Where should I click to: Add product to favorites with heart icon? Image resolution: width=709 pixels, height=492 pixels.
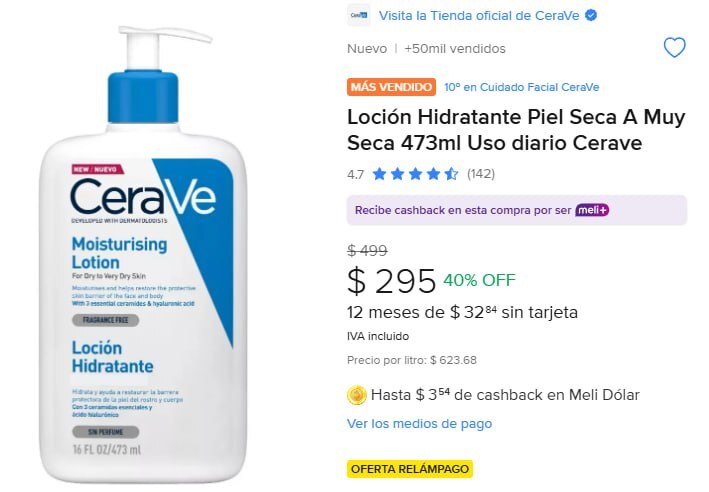[x=674, y=47]
